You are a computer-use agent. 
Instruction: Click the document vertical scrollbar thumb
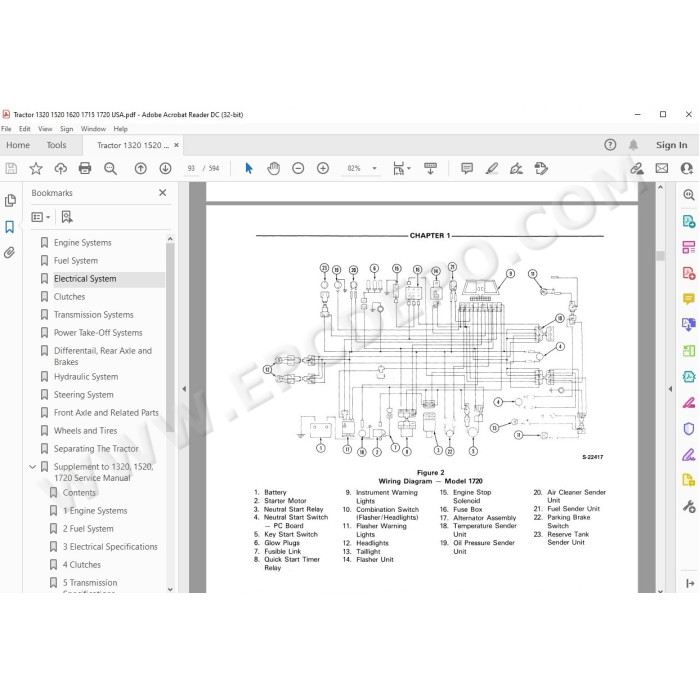[660, 256]
